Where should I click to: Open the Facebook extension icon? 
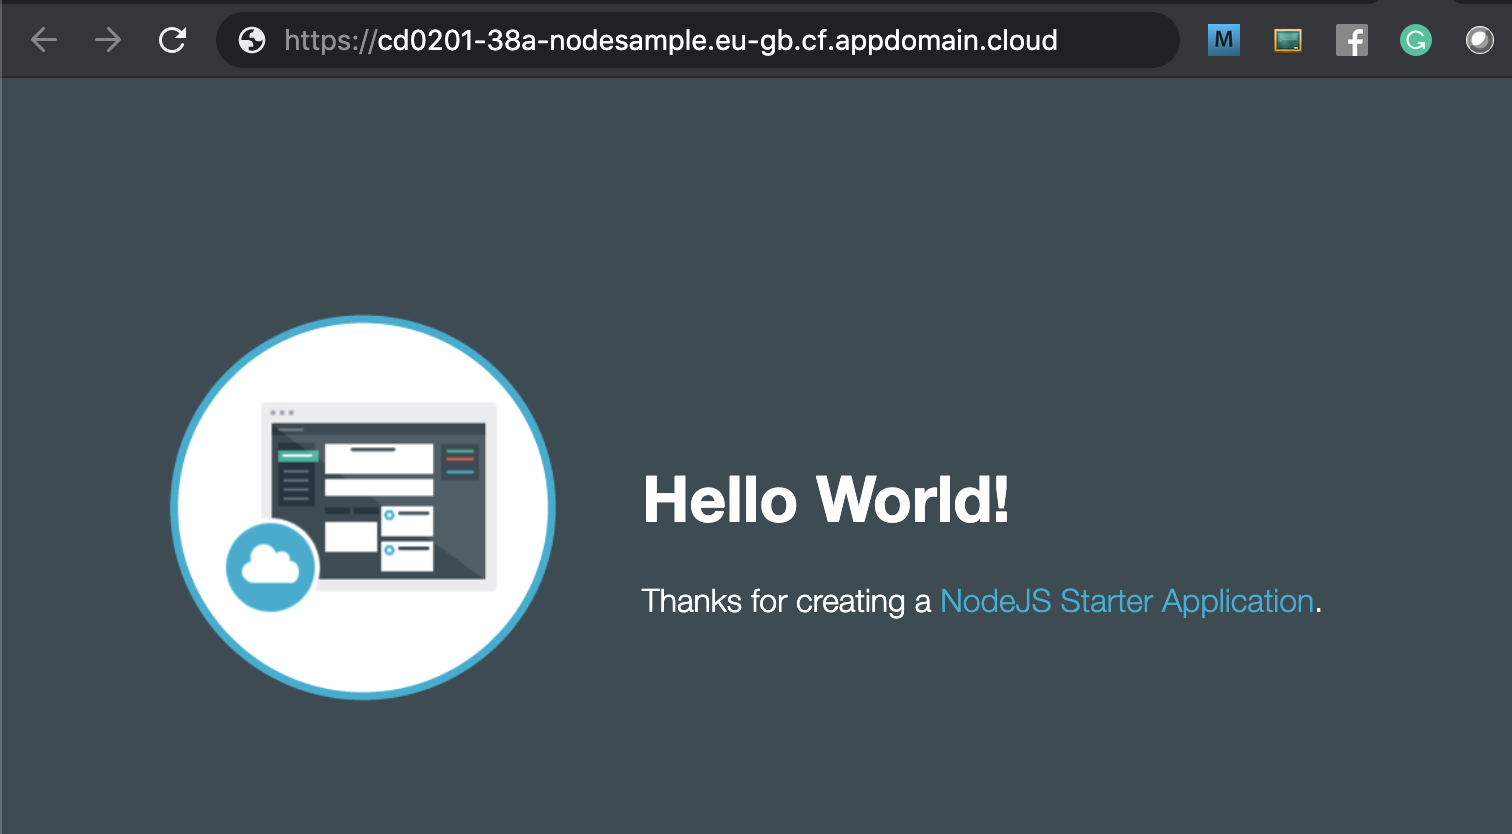pos(1352,40)
